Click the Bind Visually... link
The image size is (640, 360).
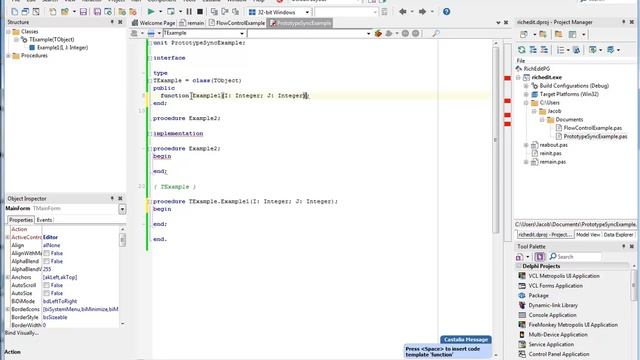(22, 333)
